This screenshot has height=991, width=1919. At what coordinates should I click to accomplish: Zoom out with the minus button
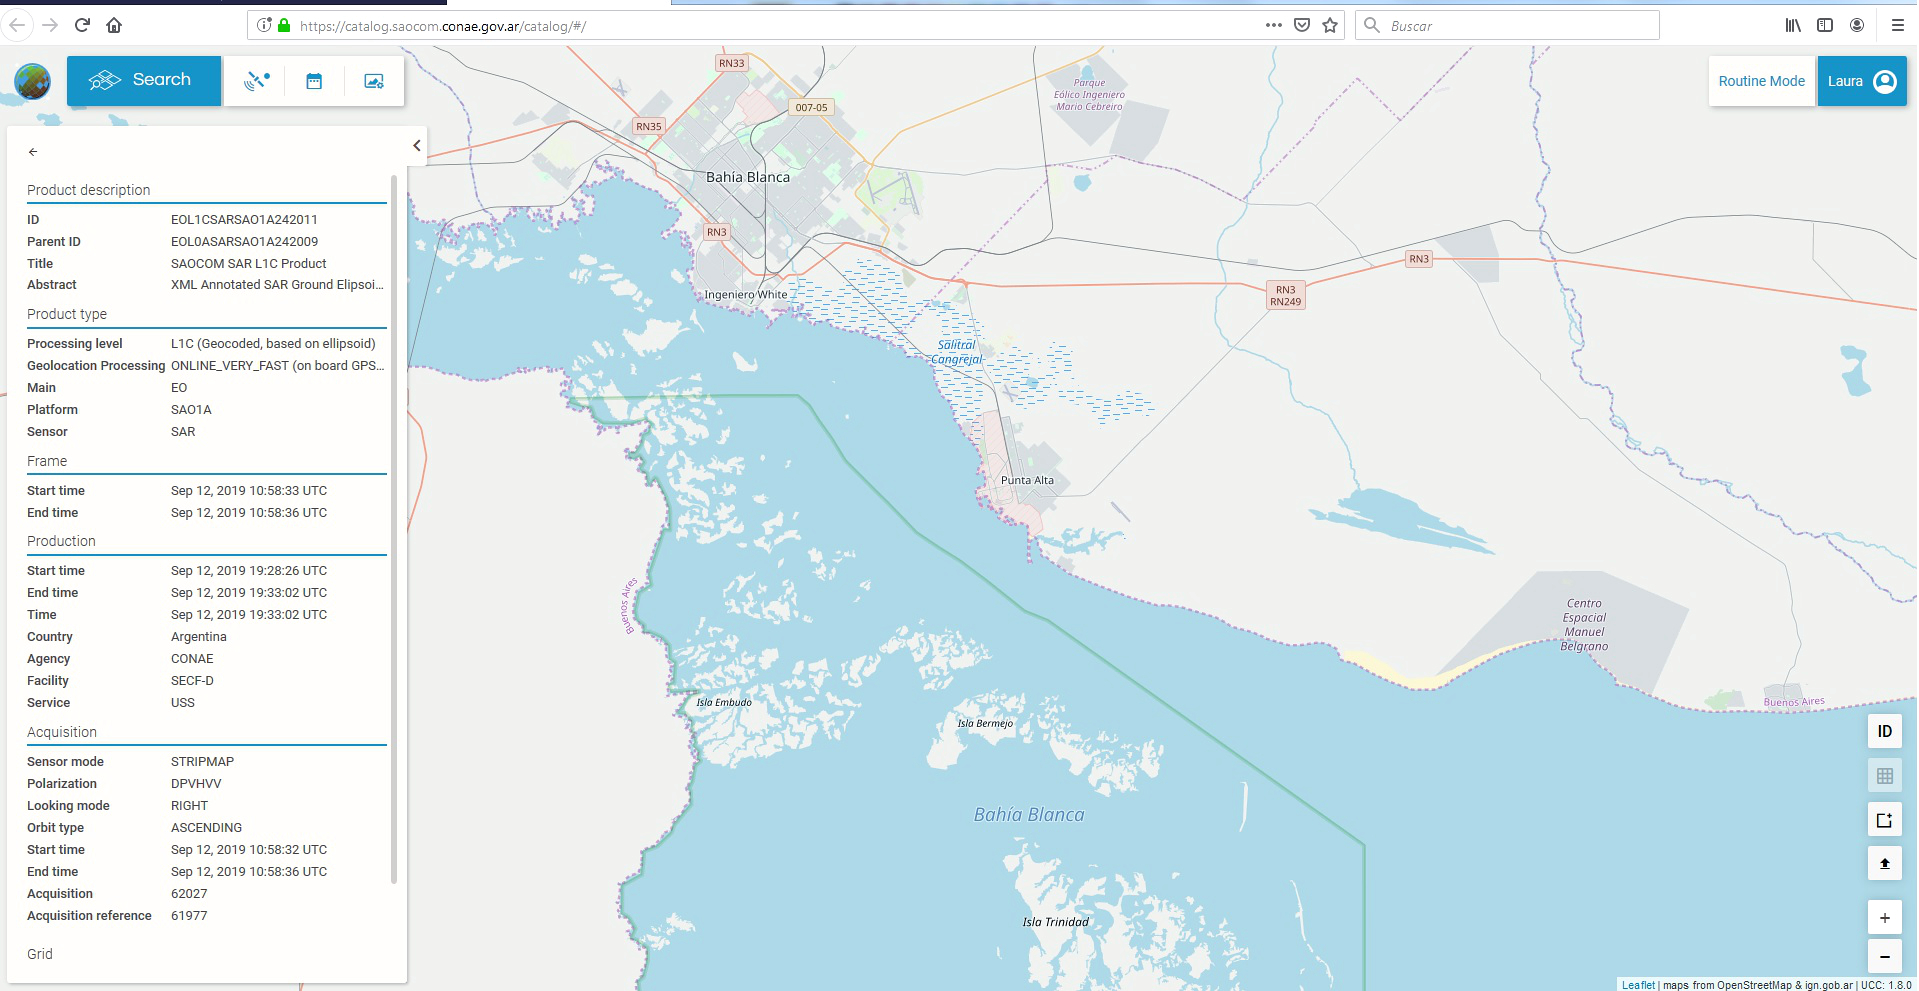coord(1884,957)
